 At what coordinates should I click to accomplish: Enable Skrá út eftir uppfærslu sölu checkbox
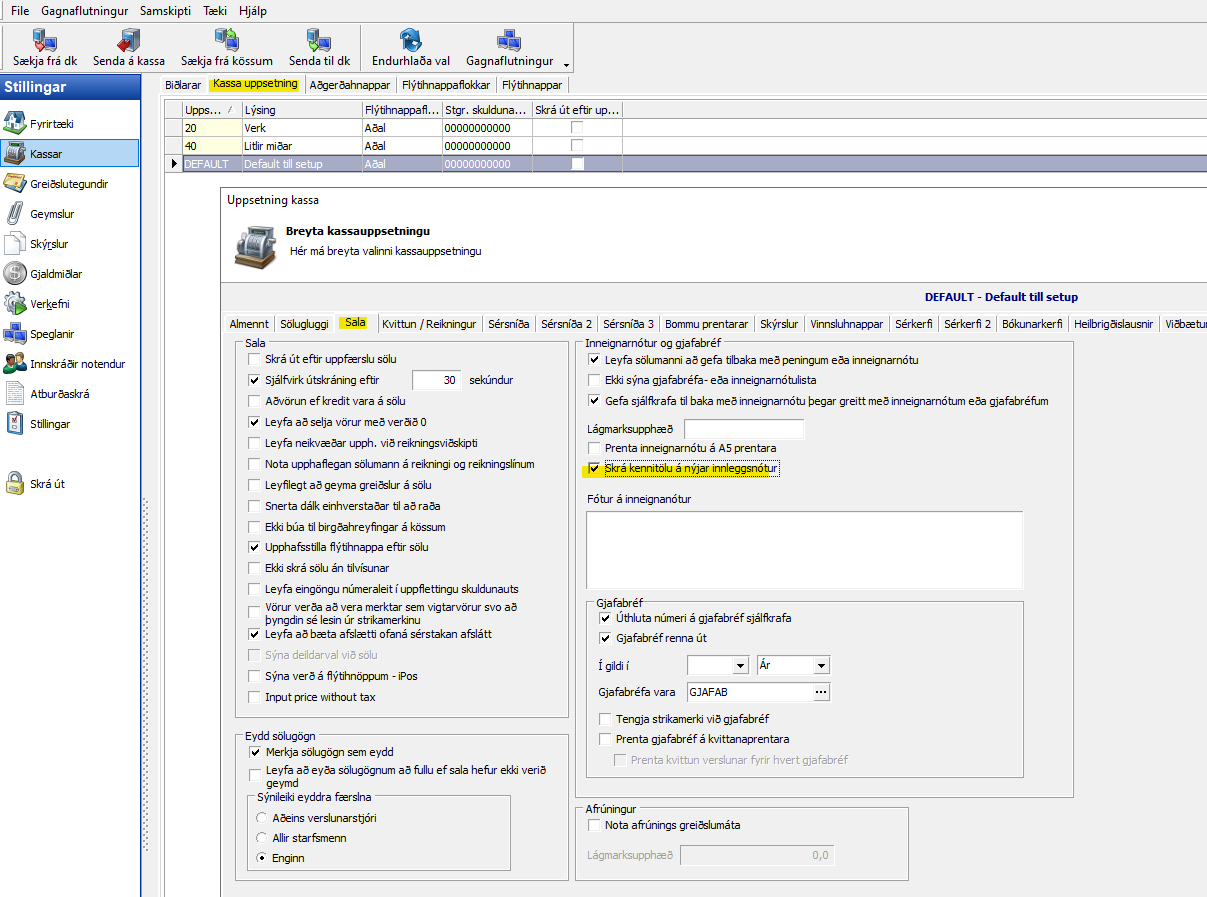(x=254, y=359)
